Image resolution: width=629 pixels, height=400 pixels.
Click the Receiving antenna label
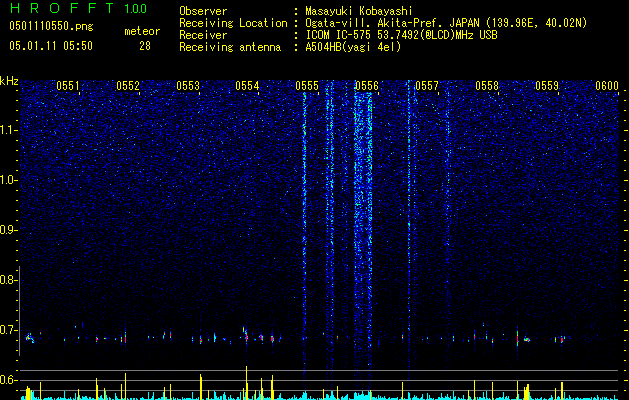tap(230, 47)
